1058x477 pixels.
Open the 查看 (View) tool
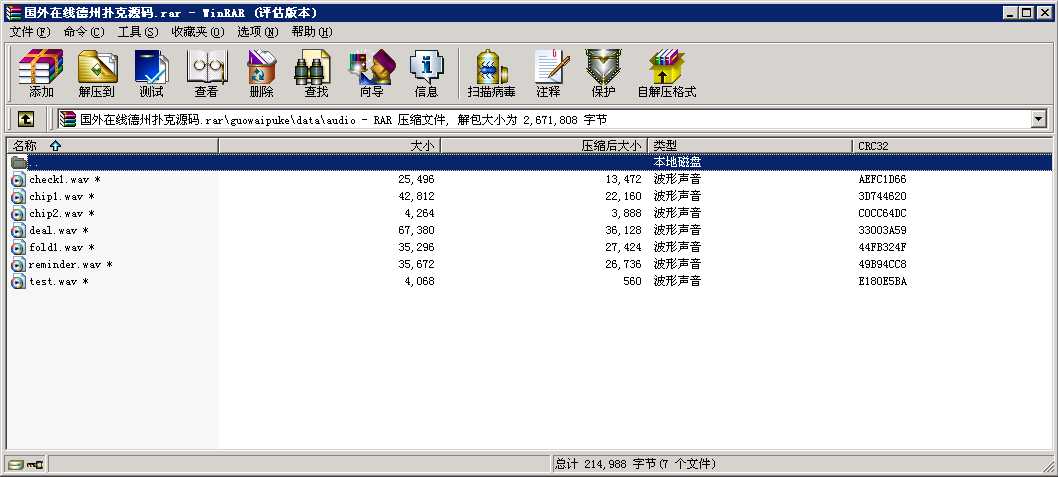click(x=206, y=73)
